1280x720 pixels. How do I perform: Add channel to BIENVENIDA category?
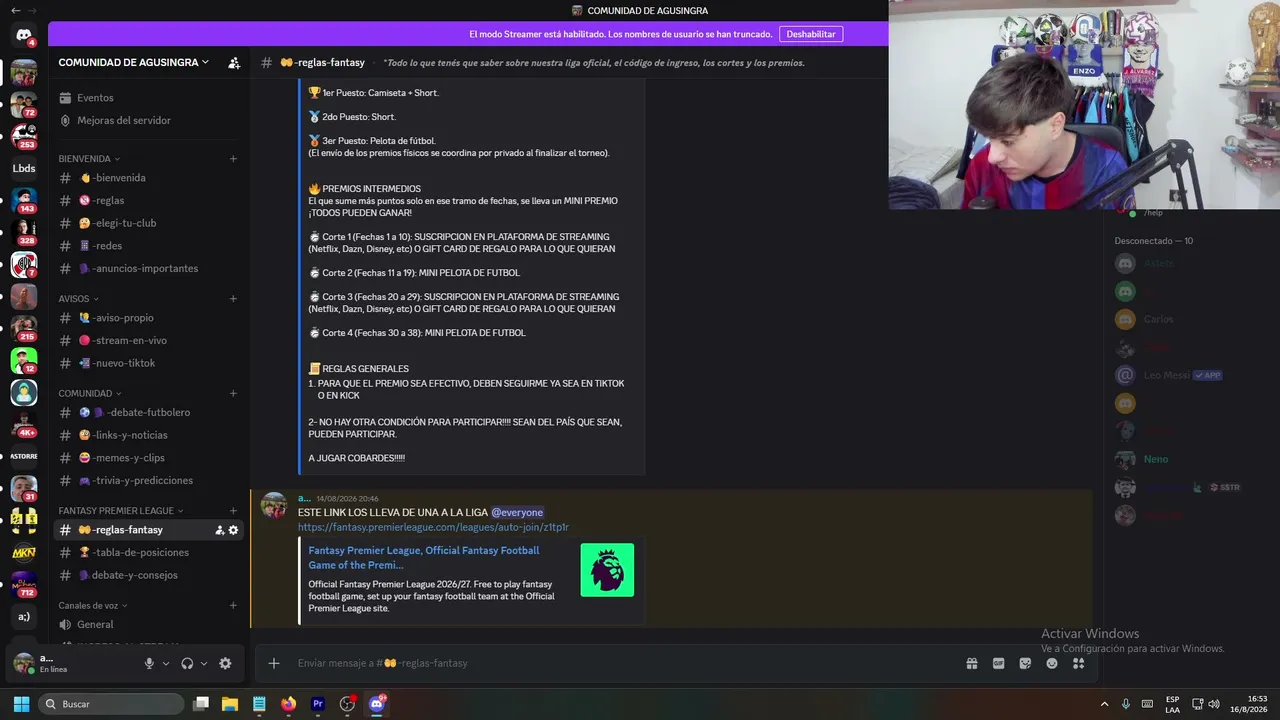(x=233, y=159)
